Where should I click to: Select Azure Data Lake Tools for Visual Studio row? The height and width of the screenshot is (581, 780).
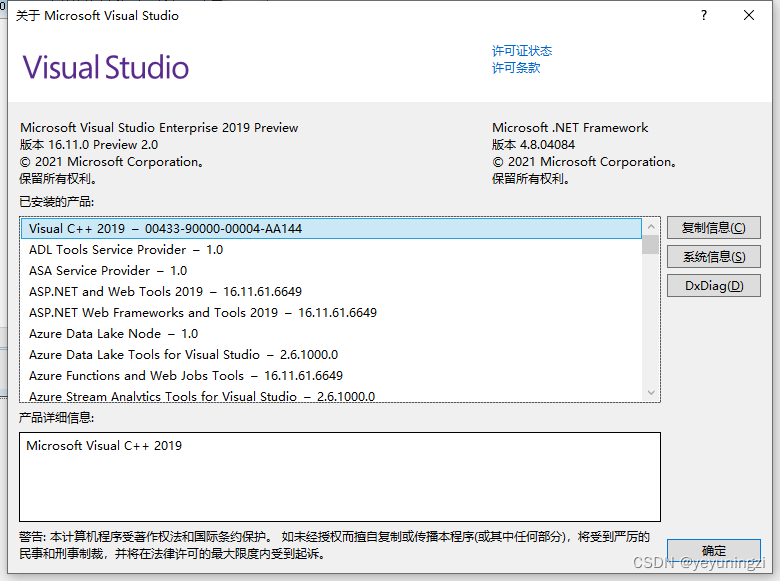tap(331, 354)
